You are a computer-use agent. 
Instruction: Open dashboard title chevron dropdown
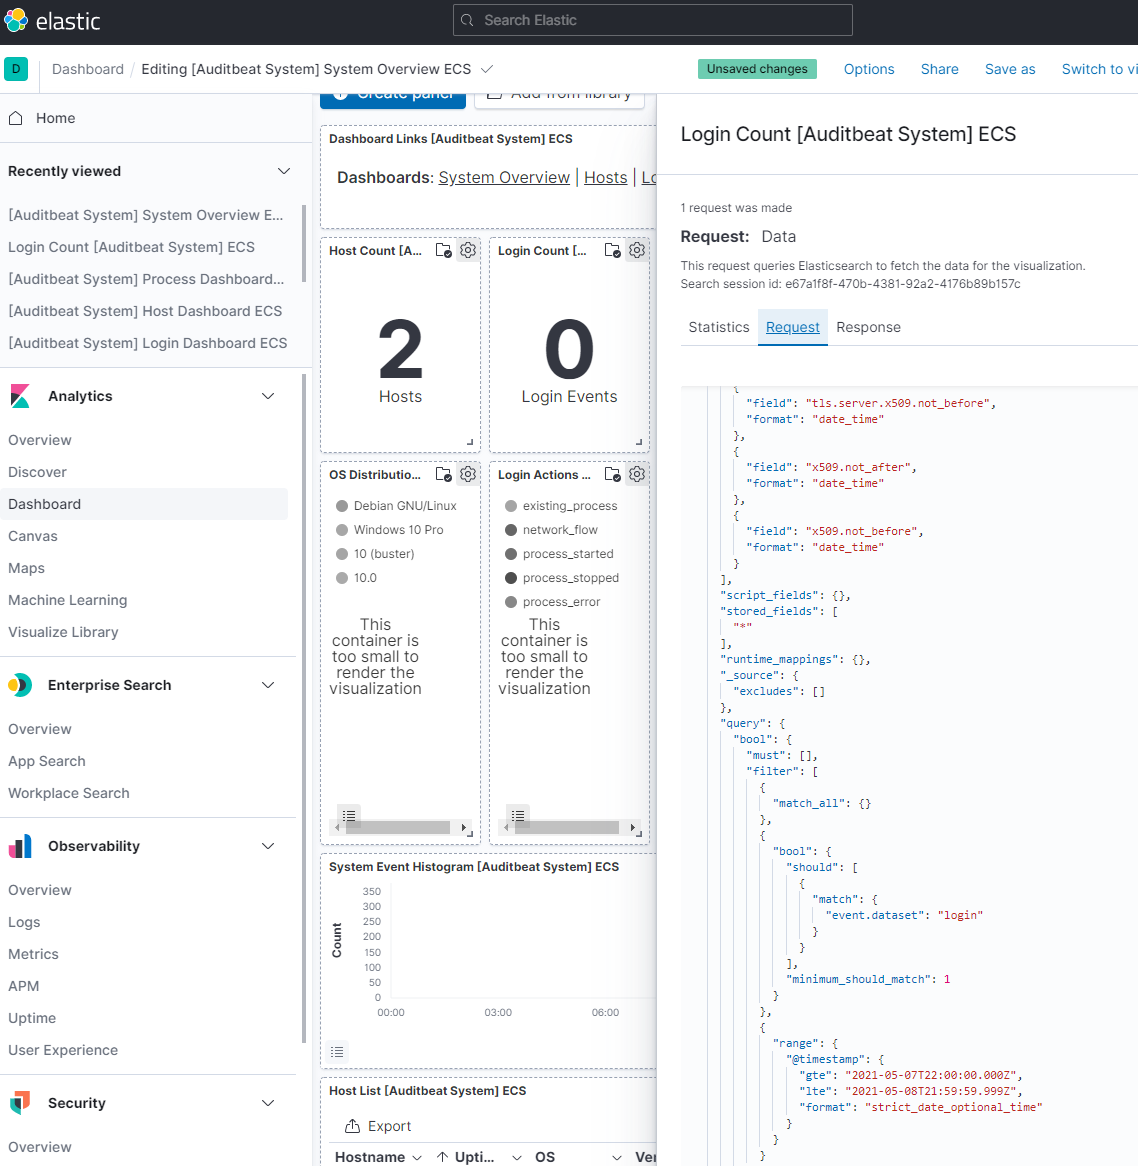(487, 69)
